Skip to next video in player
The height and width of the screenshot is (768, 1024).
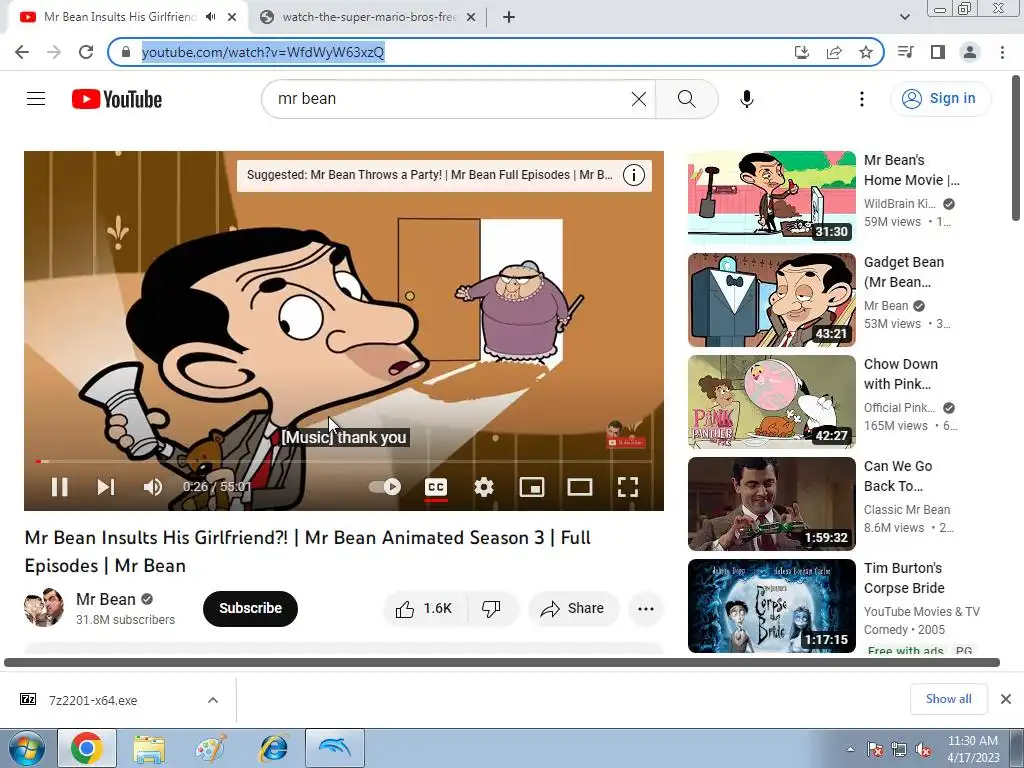point(106,487)
